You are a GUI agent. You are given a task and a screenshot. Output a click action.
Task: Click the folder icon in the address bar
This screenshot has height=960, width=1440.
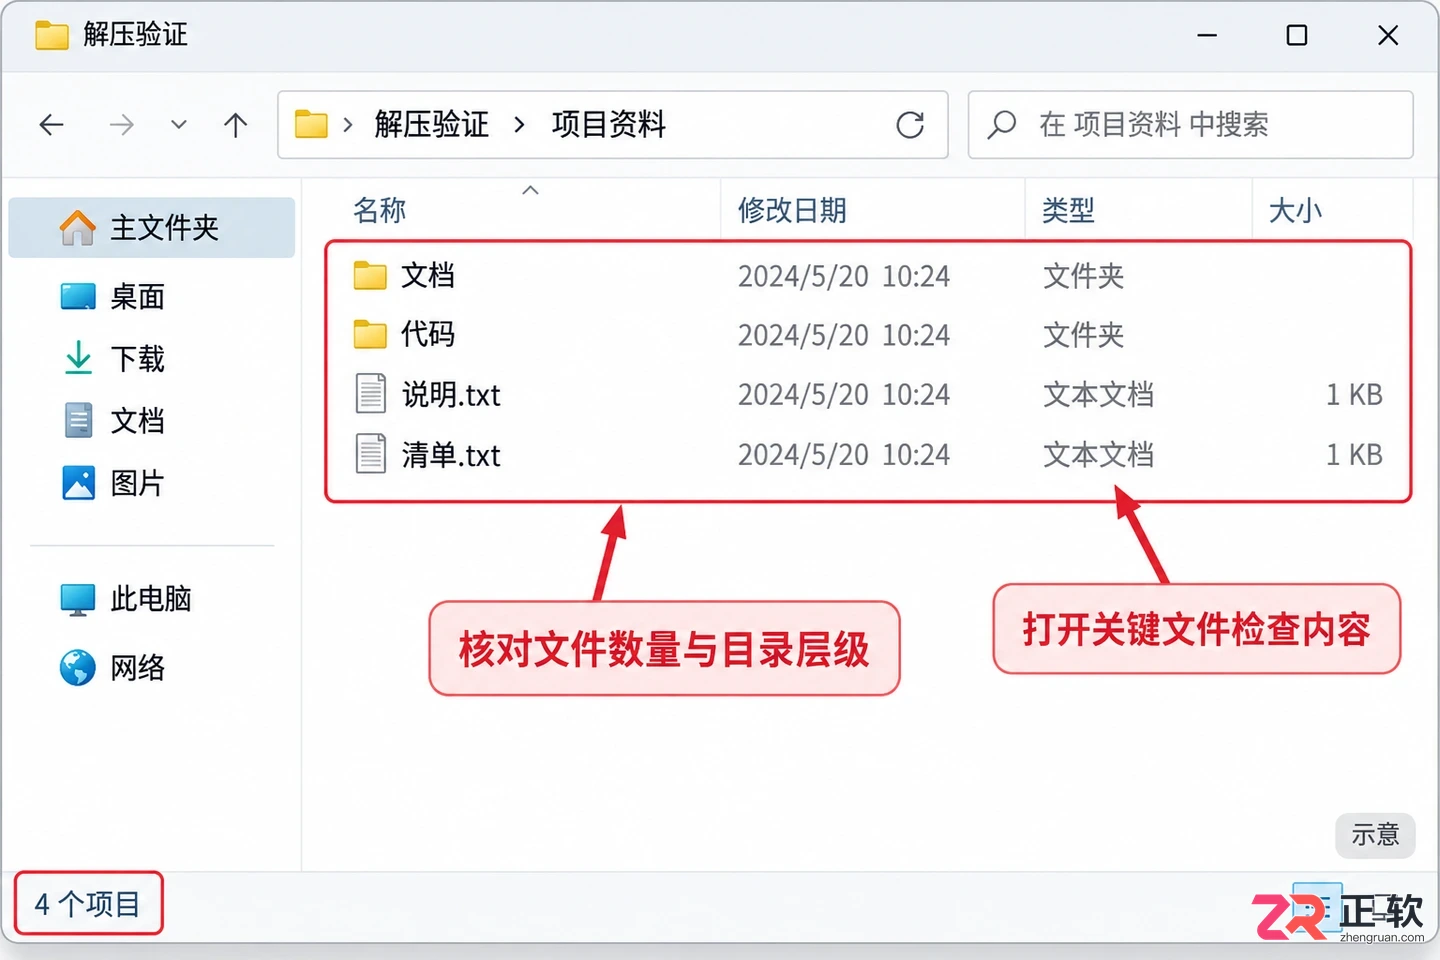point(311,125)
